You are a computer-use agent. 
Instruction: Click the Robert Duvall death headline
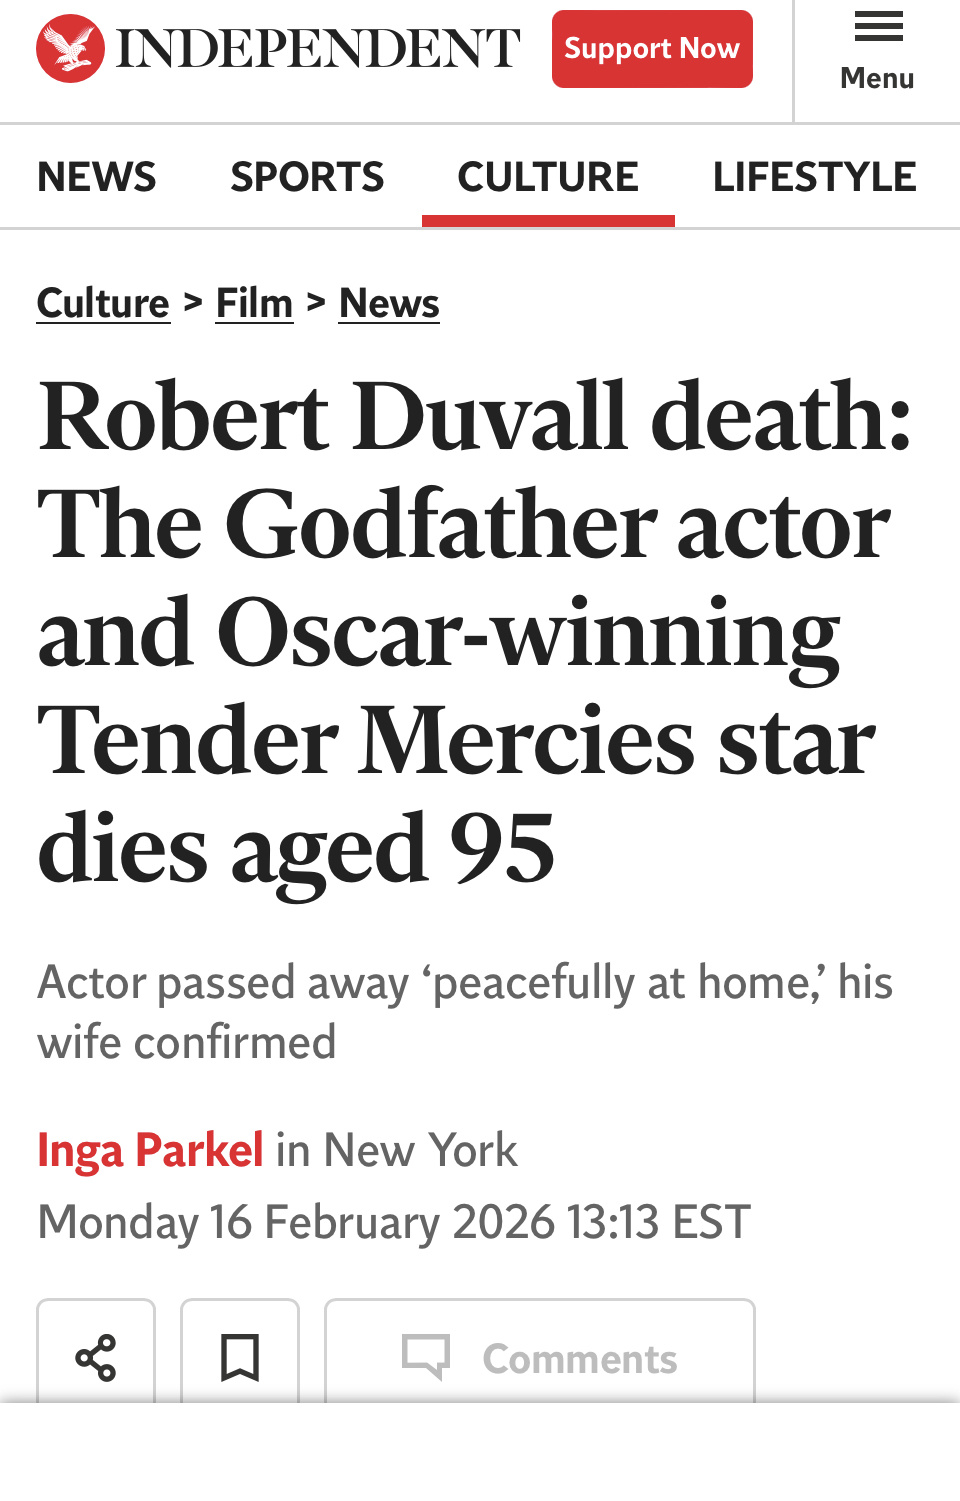click(x=475, y=630)
